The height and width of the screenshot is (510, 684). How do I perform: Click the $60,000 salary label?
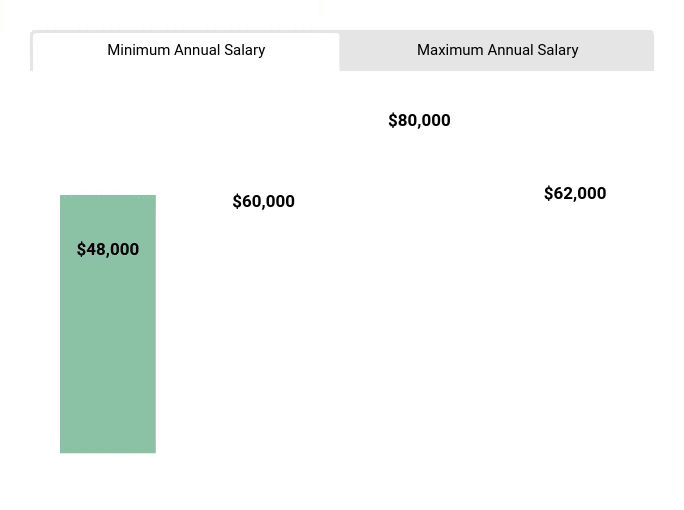pos(263,201)
